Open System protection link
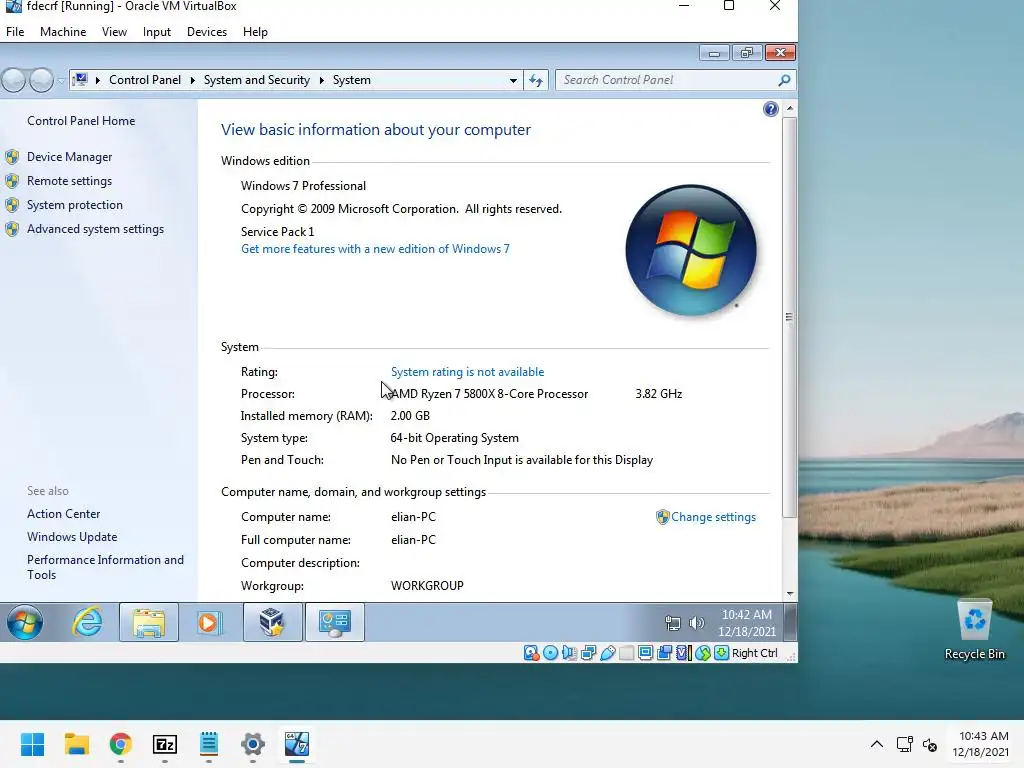1024x768 pixels. tap(74, 205)
